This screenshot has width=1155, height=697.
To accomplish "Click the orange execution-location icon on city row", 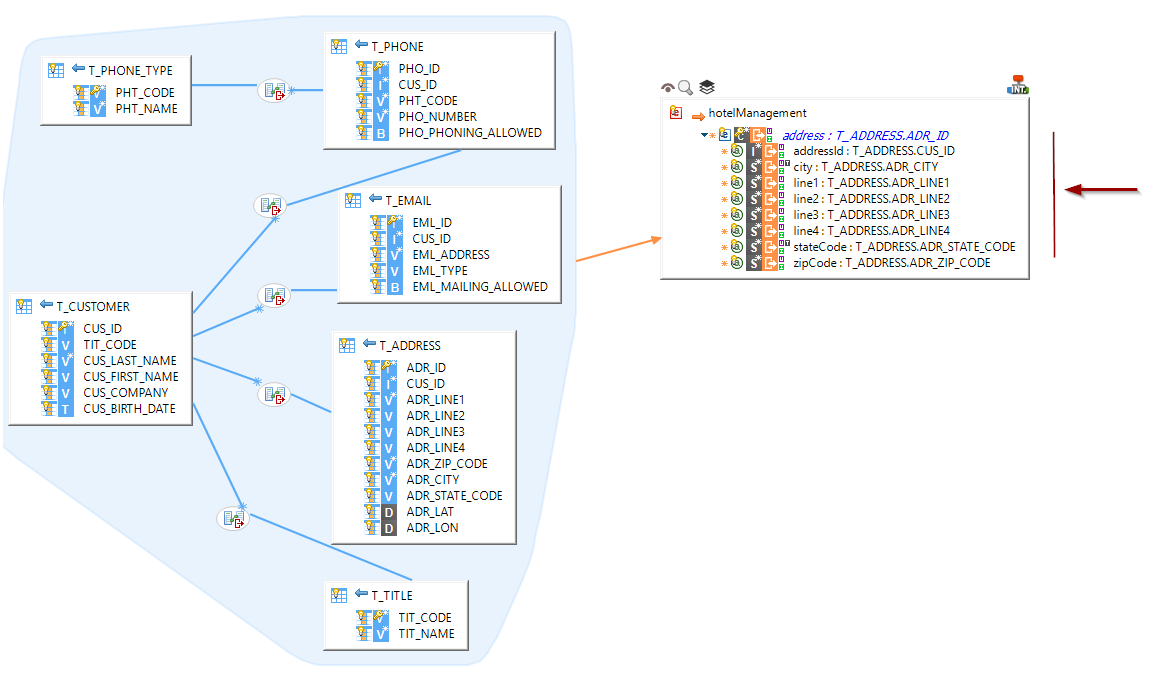I will (x=770, y=167).
